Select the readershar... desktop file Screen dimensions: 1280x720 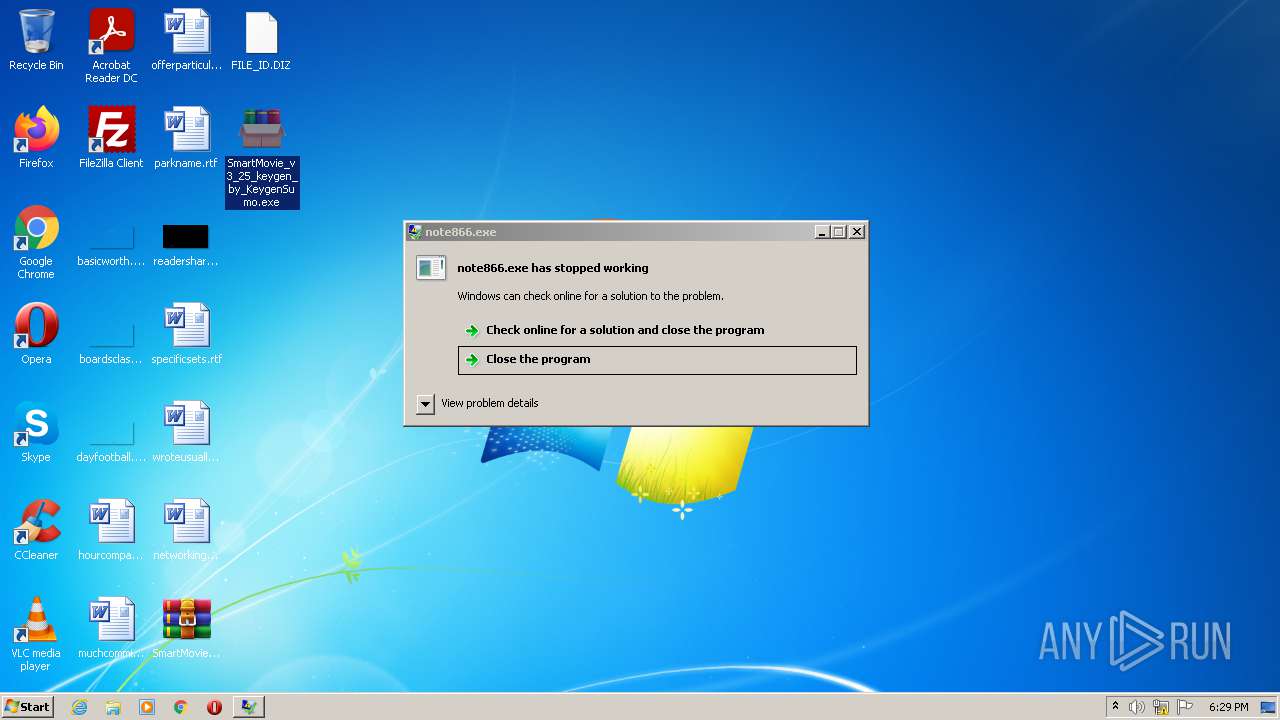[186, 243]
